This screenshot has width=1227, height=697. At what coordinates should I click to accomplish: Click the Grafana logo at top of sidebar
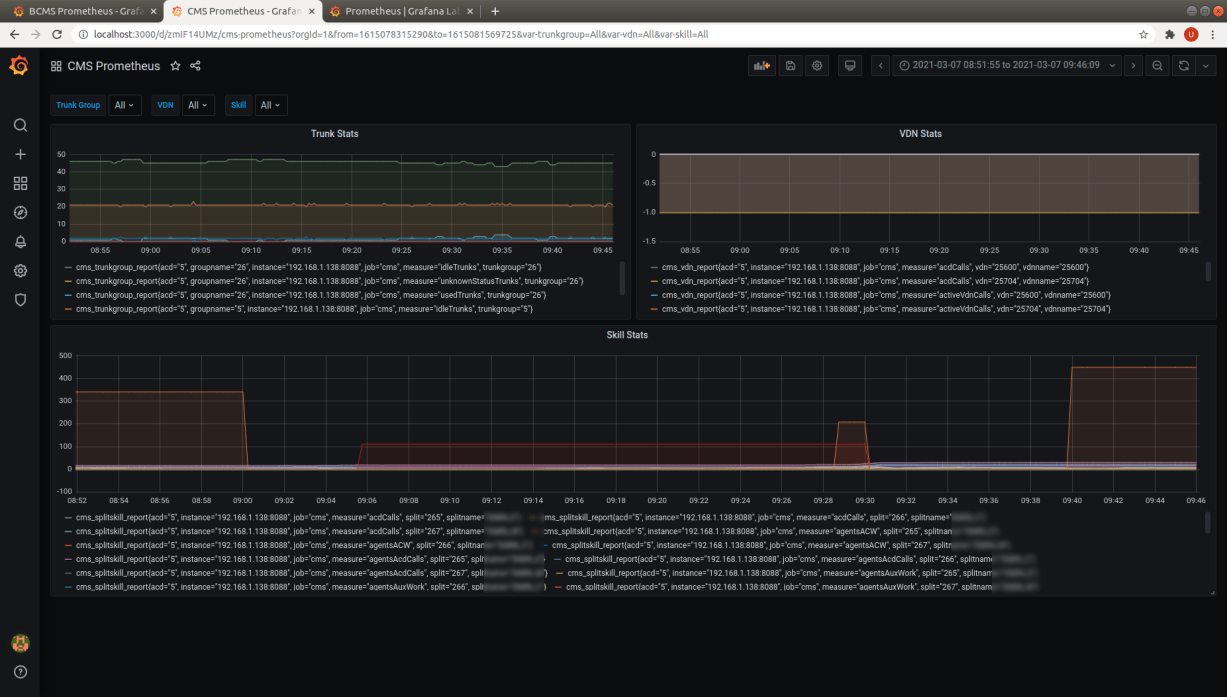click(20, 65)
